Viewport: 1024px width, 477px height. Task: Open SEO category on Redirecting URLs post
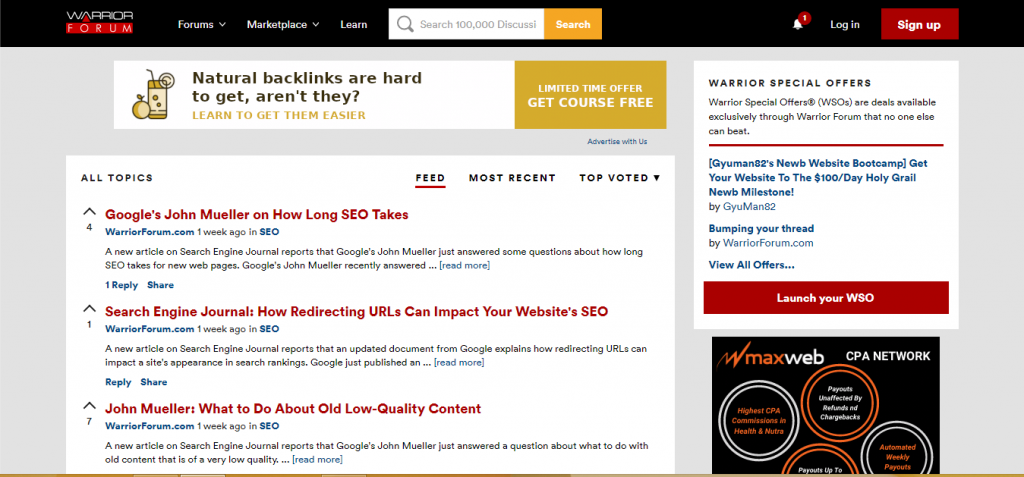(x=269, y=329)
